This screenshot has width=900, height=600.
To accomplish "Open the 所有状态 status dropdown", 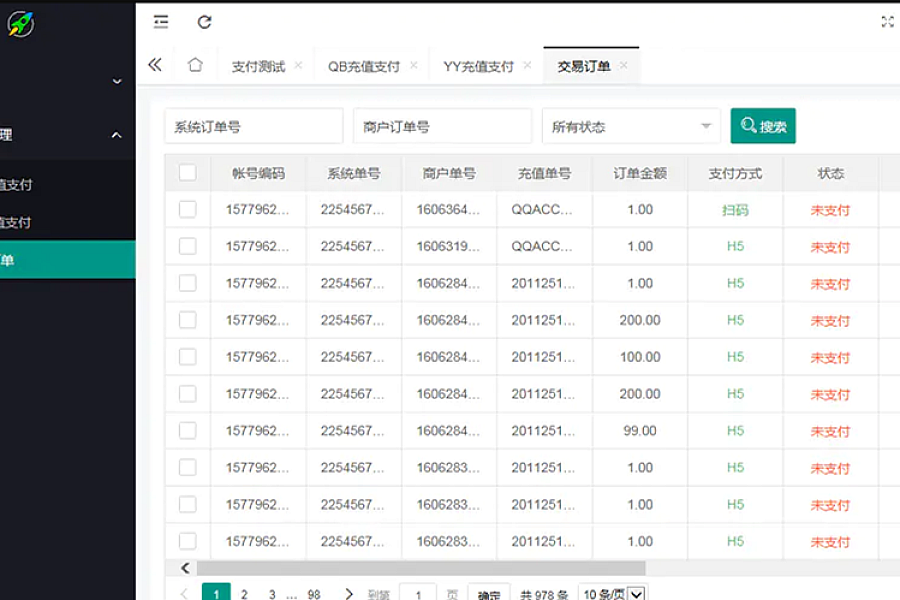I will coord(631,127).
